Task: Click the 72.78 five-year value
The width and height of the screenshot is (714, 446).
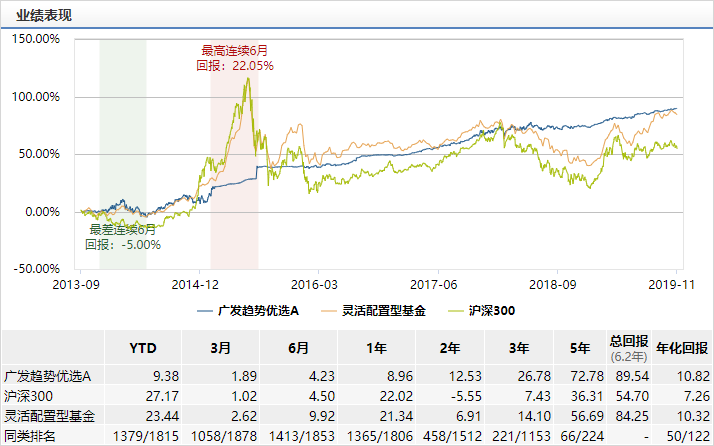Action: pos(587,376)
